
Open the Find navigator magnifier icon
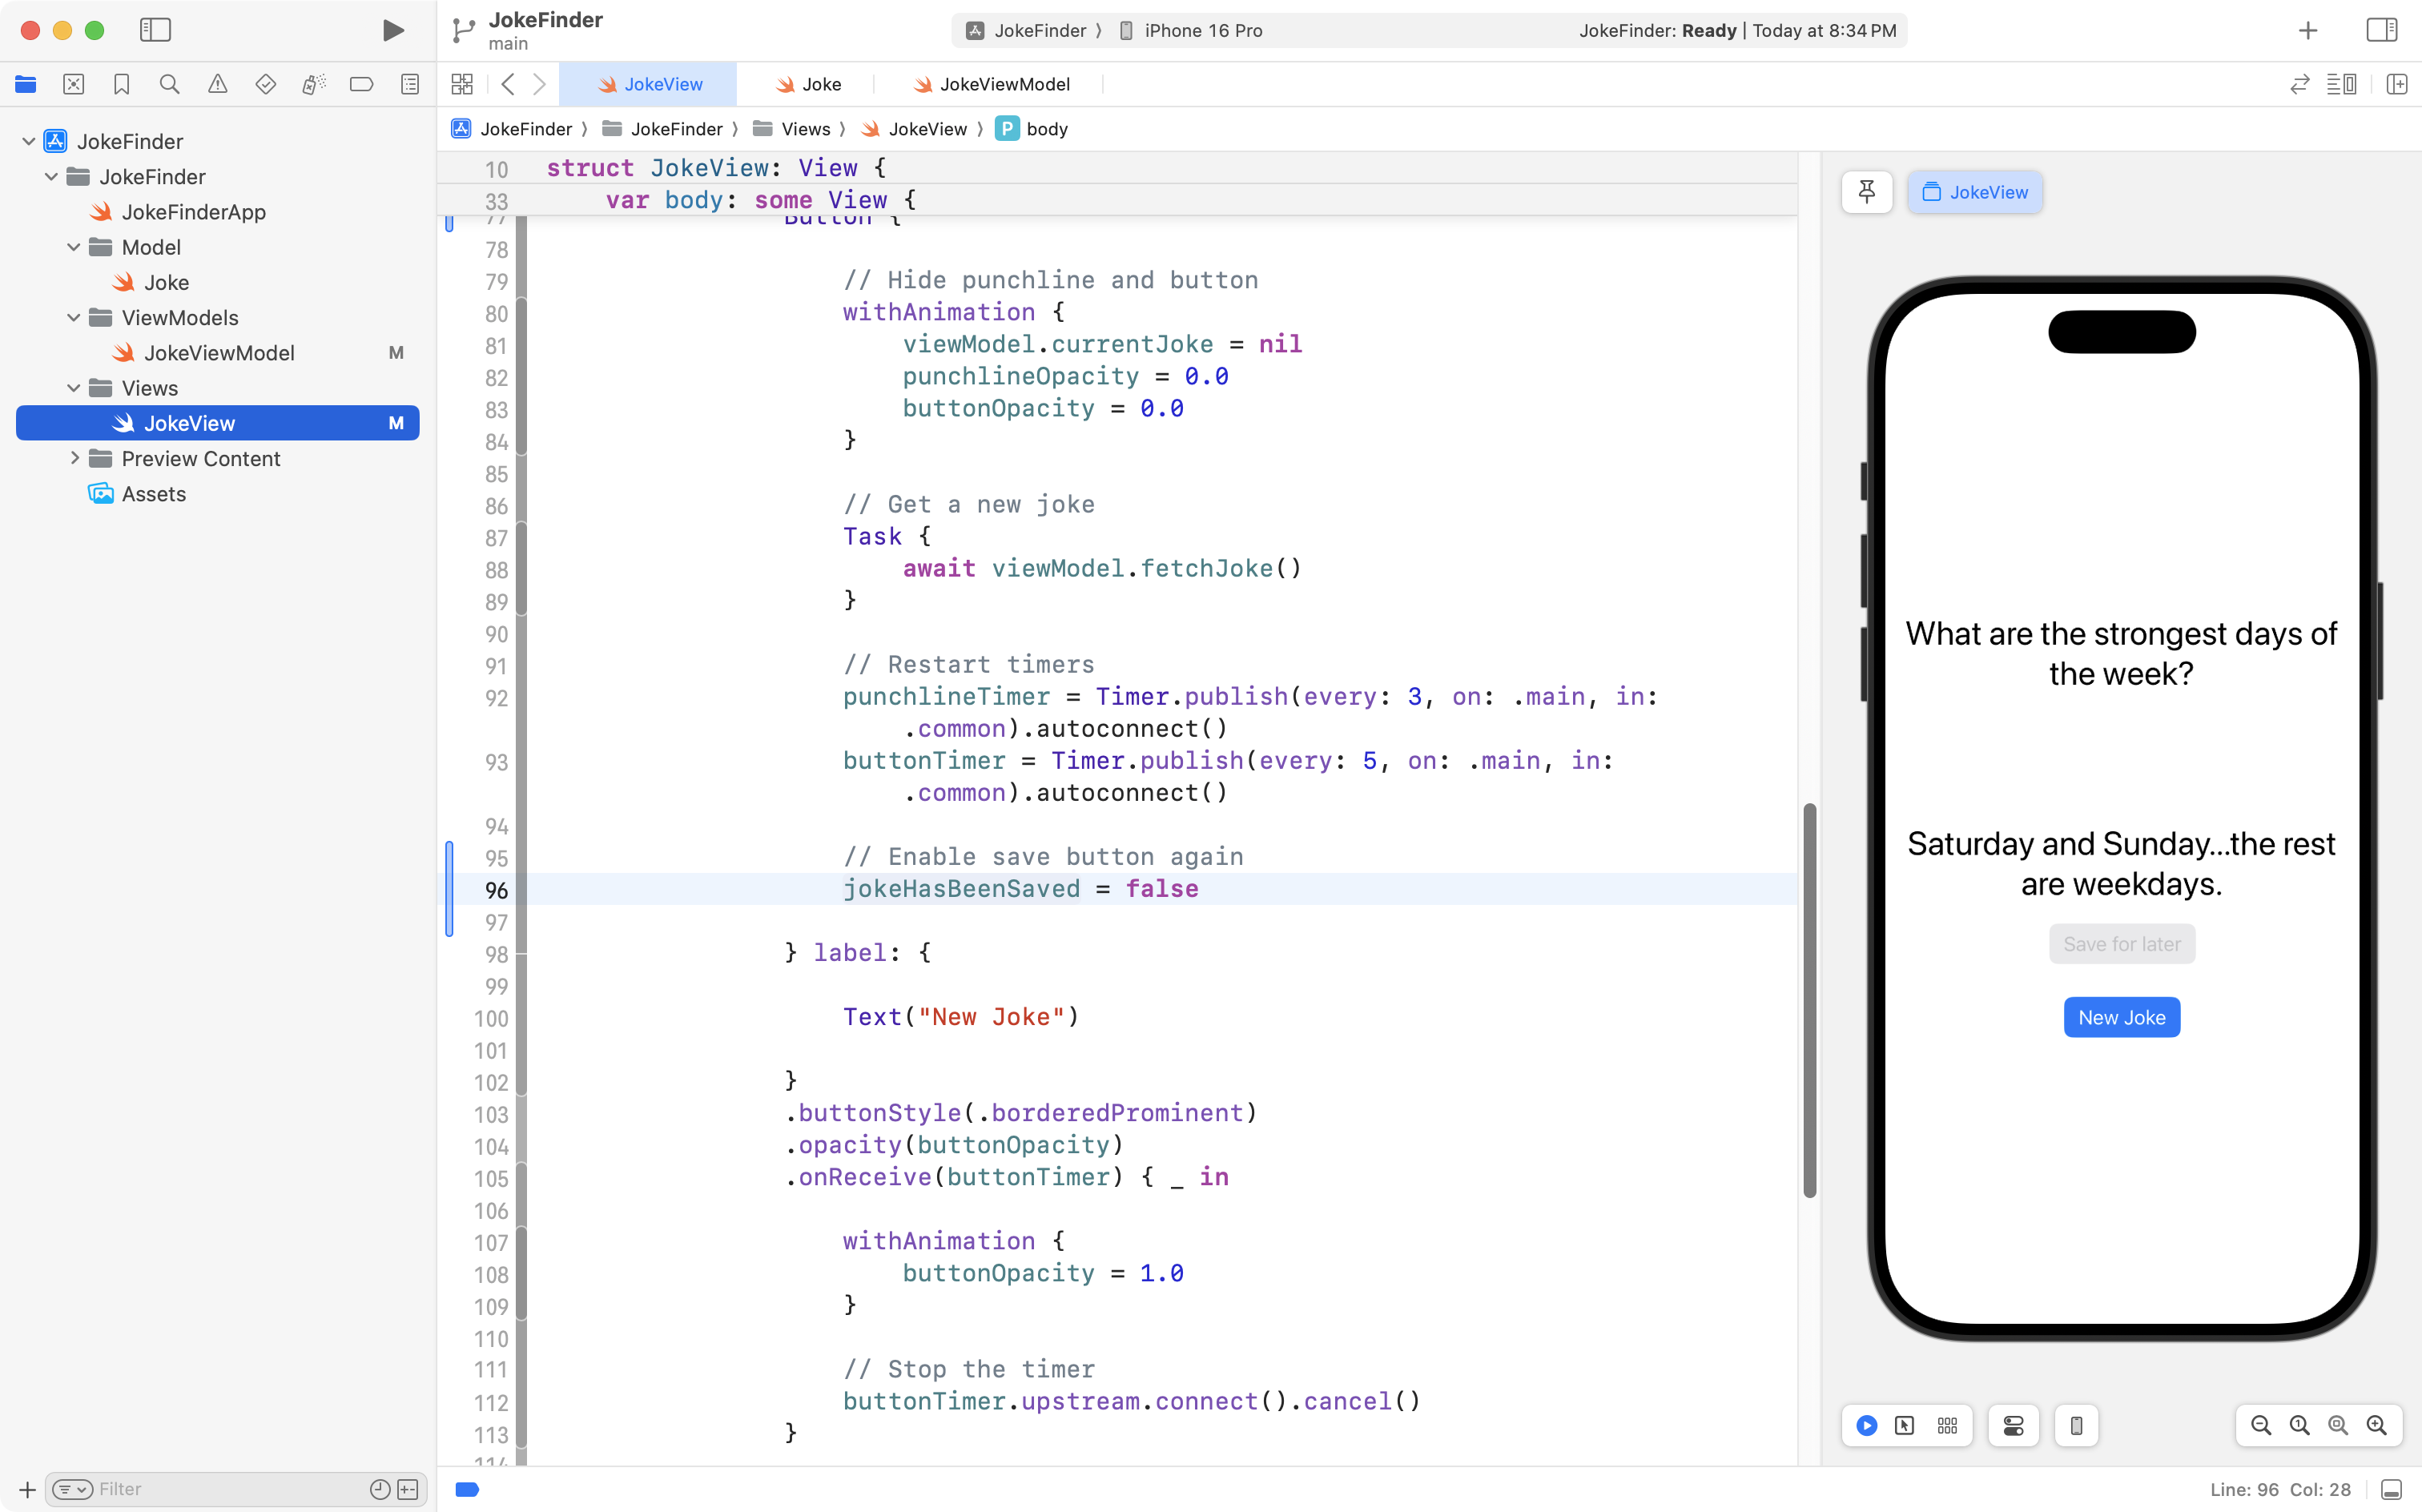pos(169,85)
